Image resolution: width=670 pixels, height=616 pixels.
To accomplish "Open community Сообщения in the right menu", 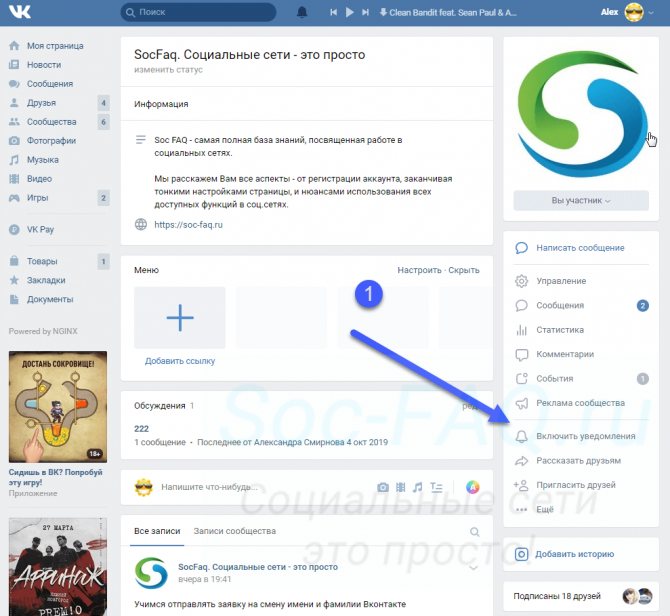I will tap(560, 305).
